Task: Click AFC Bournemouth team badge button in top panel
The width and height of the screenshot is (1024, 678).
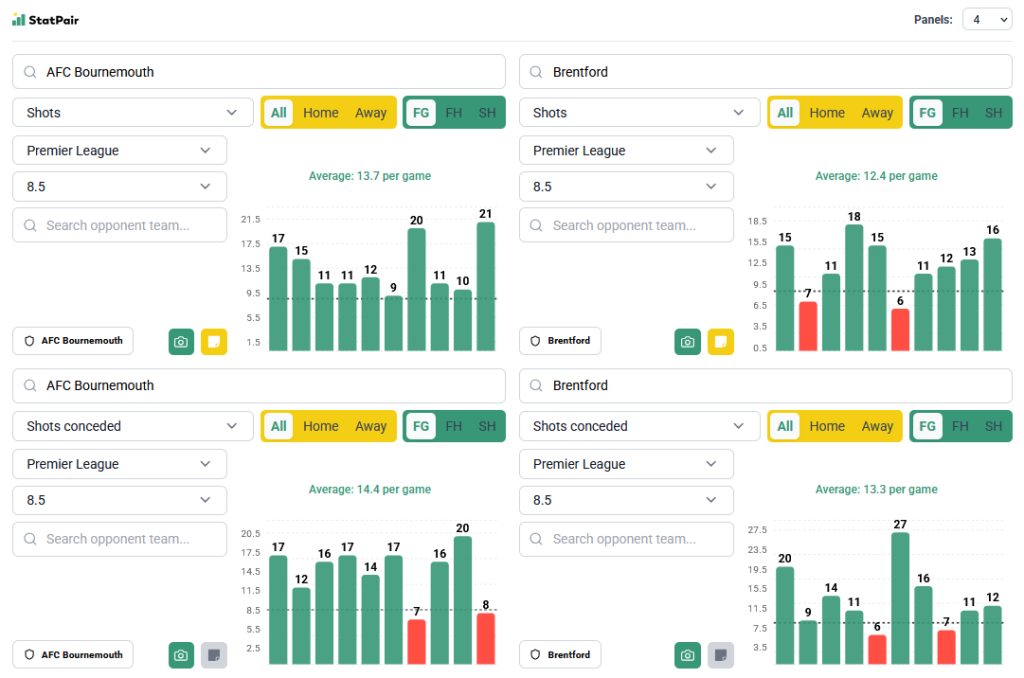Action: 73,341
